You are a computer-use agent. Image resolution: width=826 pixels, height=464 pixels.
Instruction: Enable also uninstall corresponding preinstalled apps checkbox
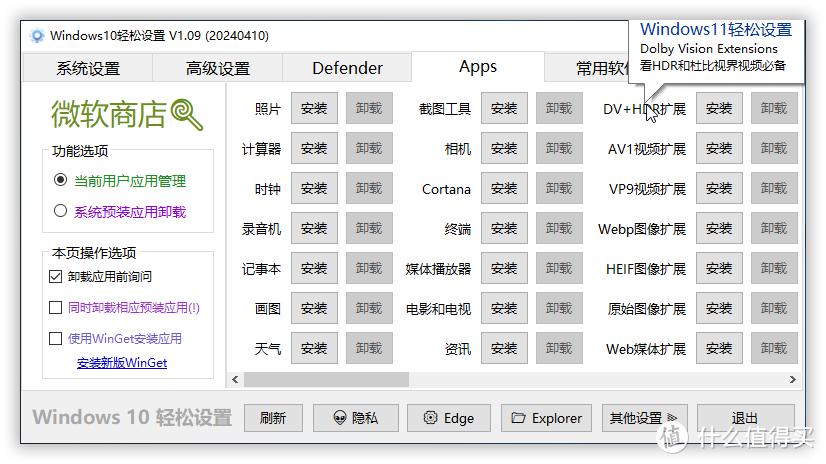tap(55, 308)
